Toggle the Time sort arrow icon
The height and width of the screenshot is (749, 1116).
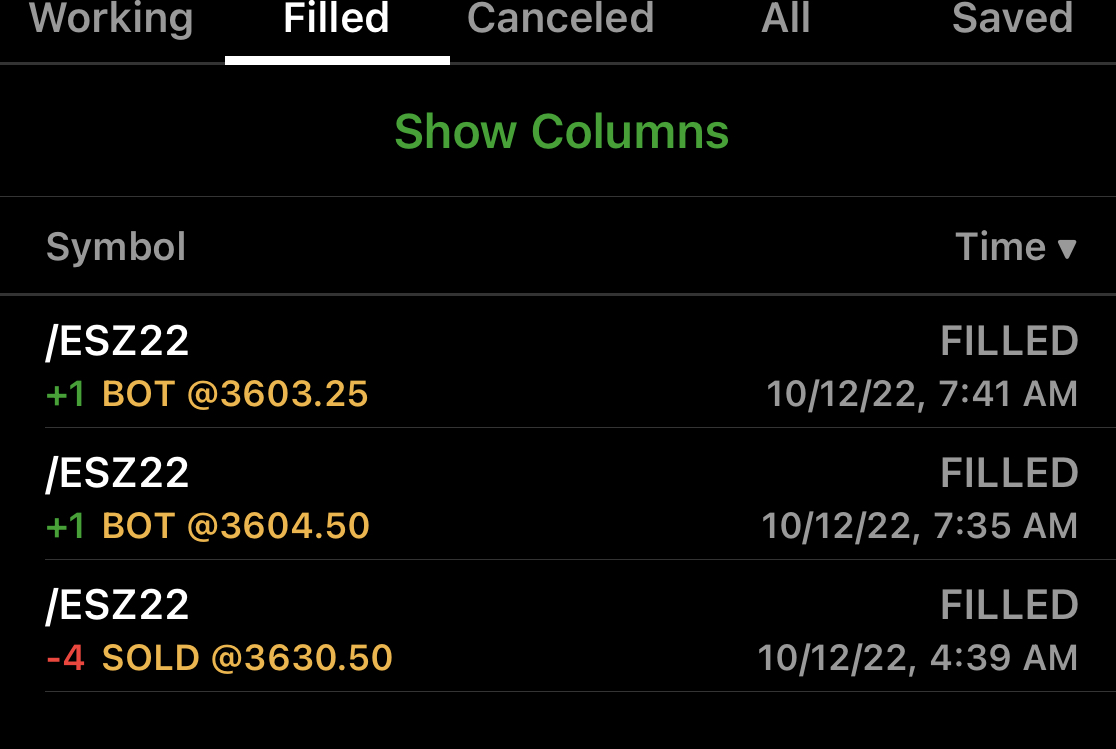(1067, 249)
